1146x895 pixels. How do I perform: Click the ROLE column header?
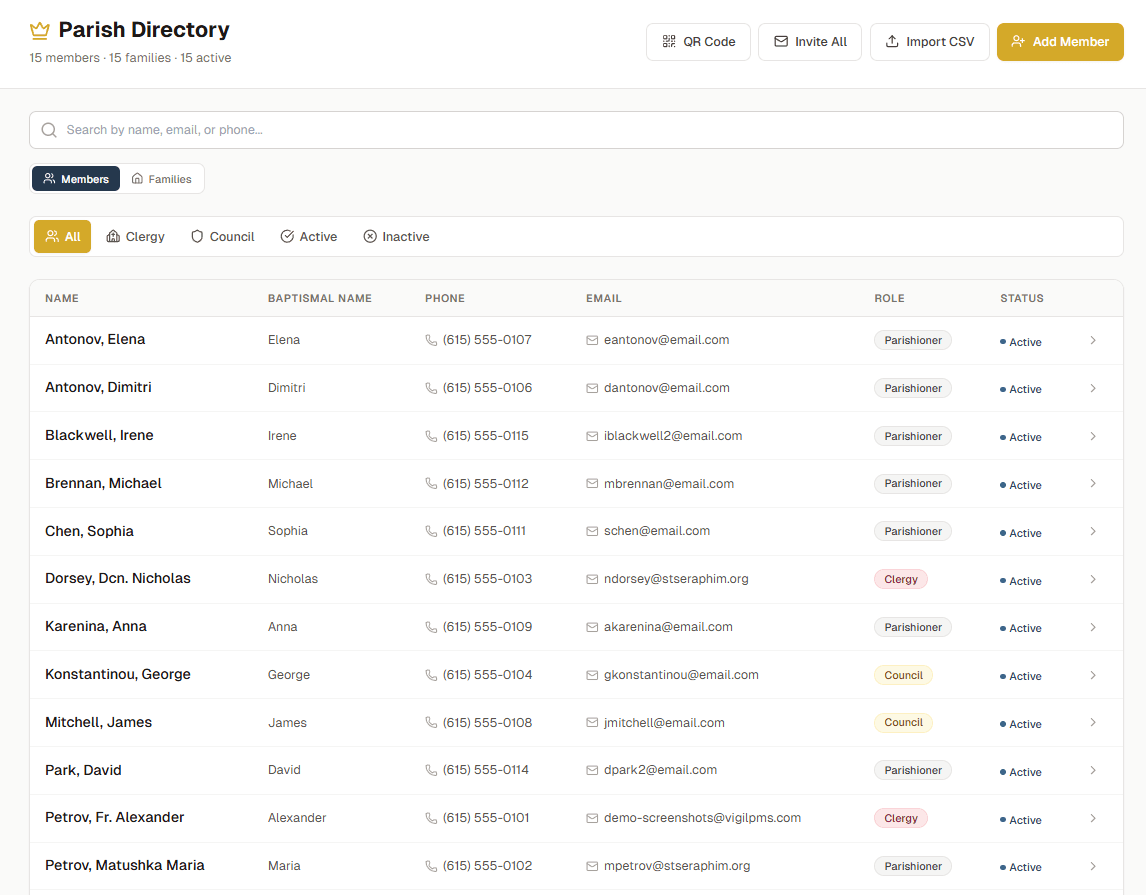click(x=889, y=298)
